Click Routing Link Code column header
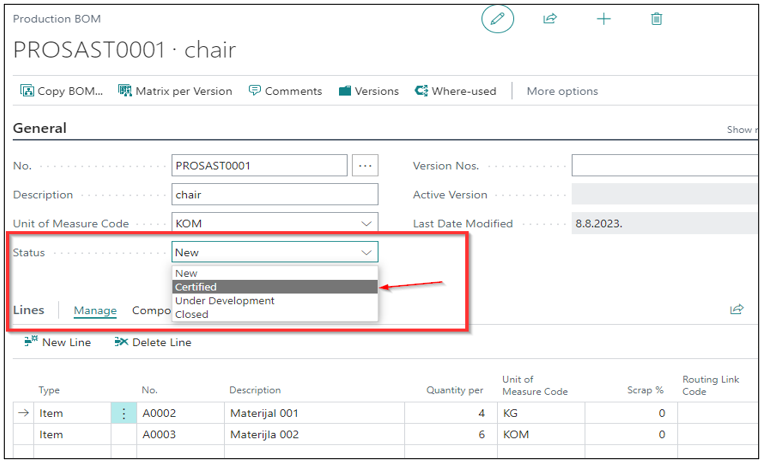This screenshot has width=764, height=464. pyautogui.click(x=710, y=385)
